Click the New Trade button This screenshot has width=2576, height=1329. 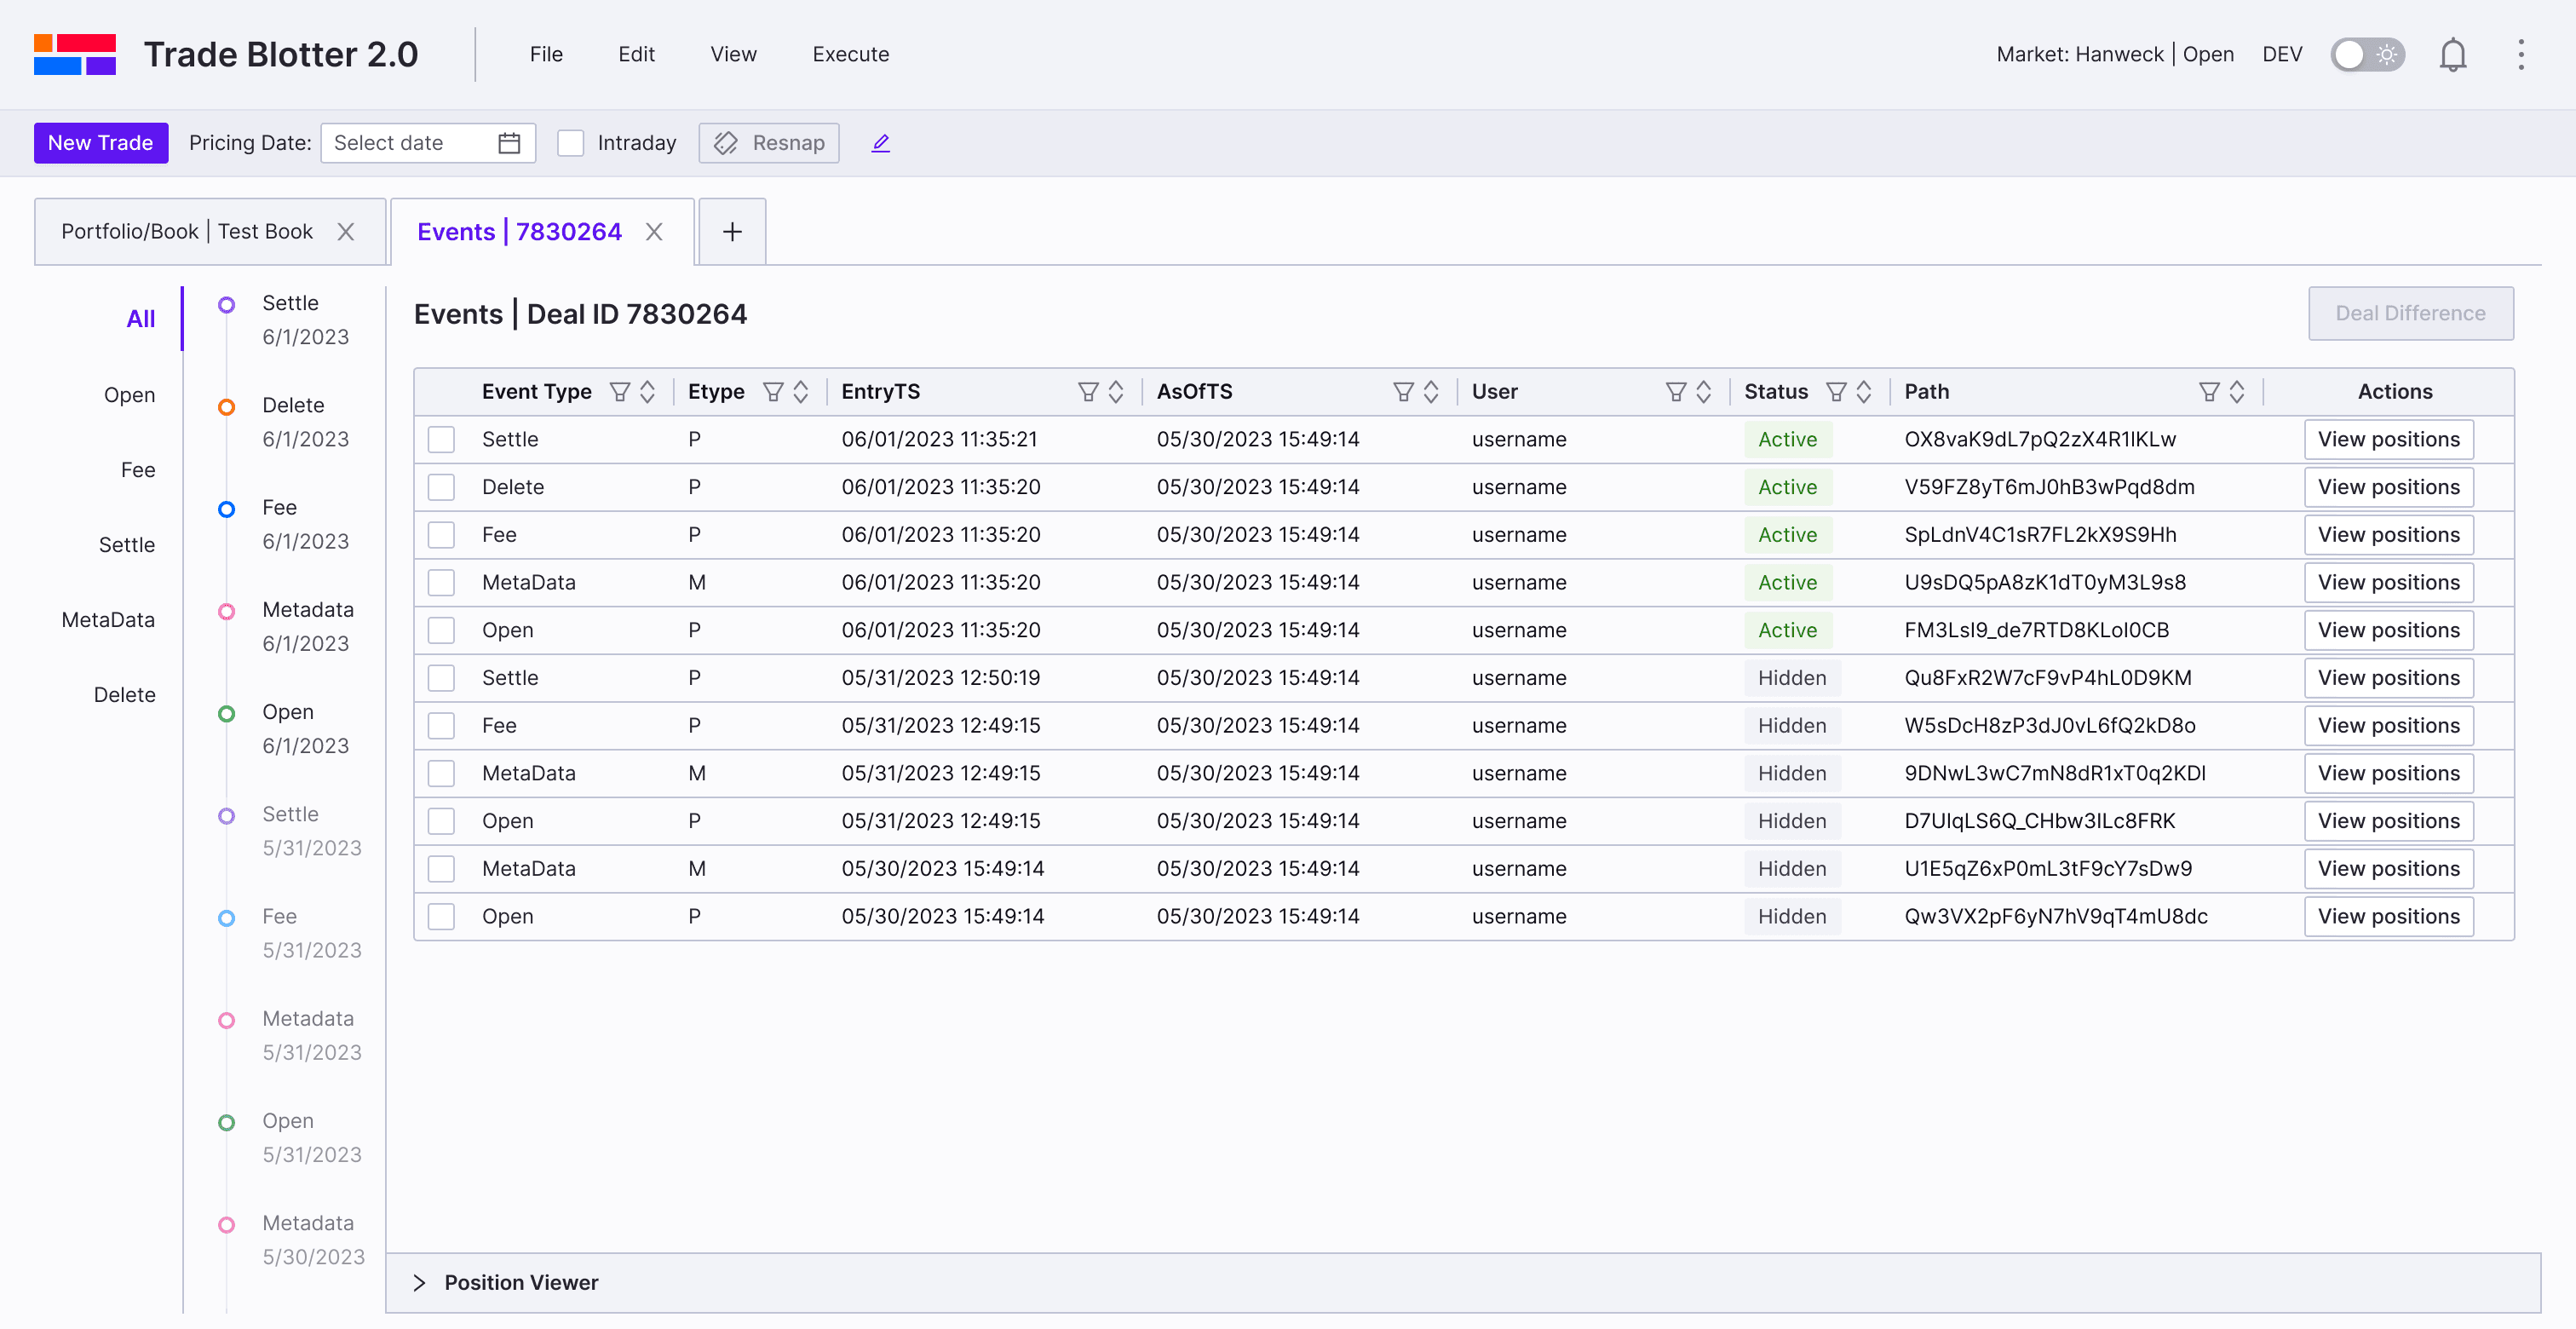click(100, 143)
